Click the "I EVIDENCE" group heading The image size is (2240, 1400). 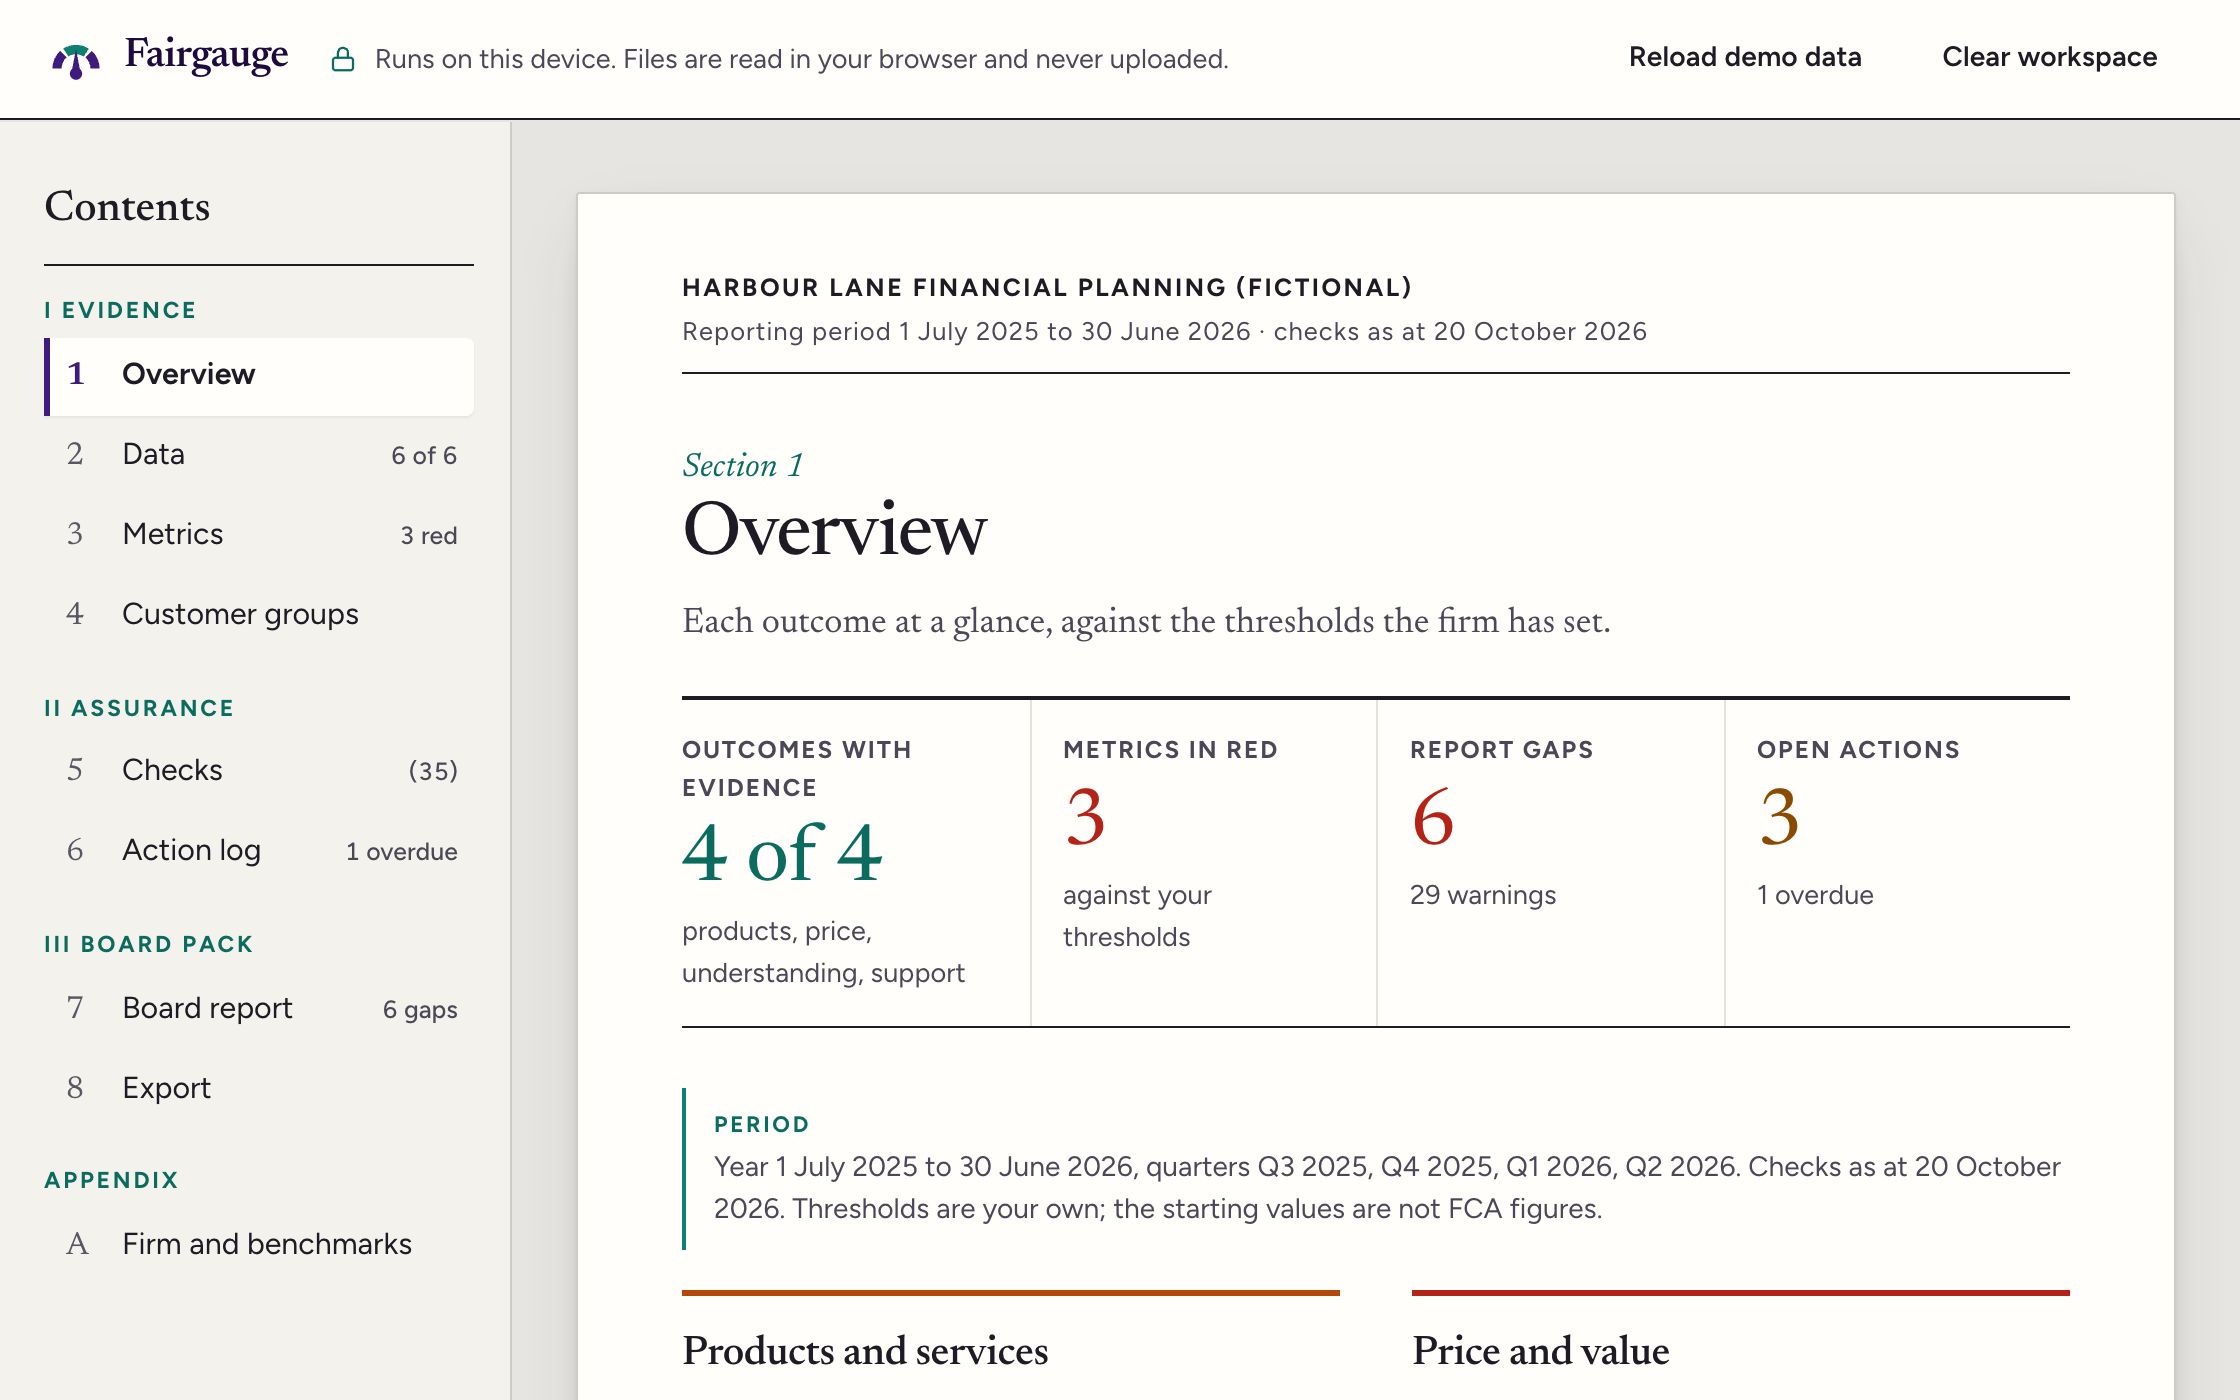[x=120, y=310]
